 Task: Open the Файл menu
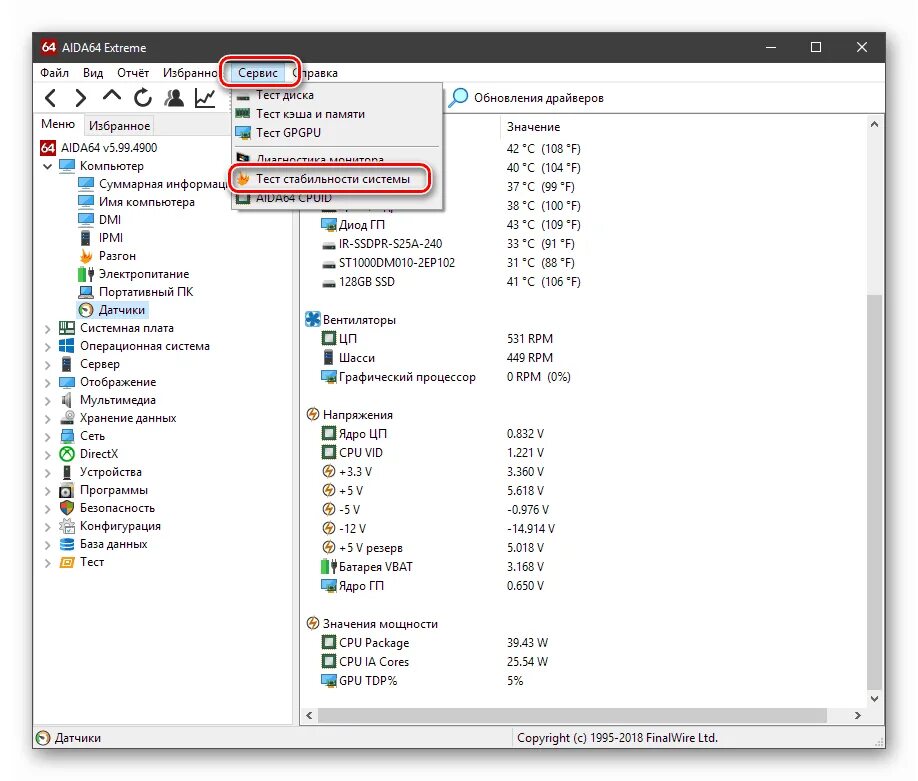tap(54, 73)
